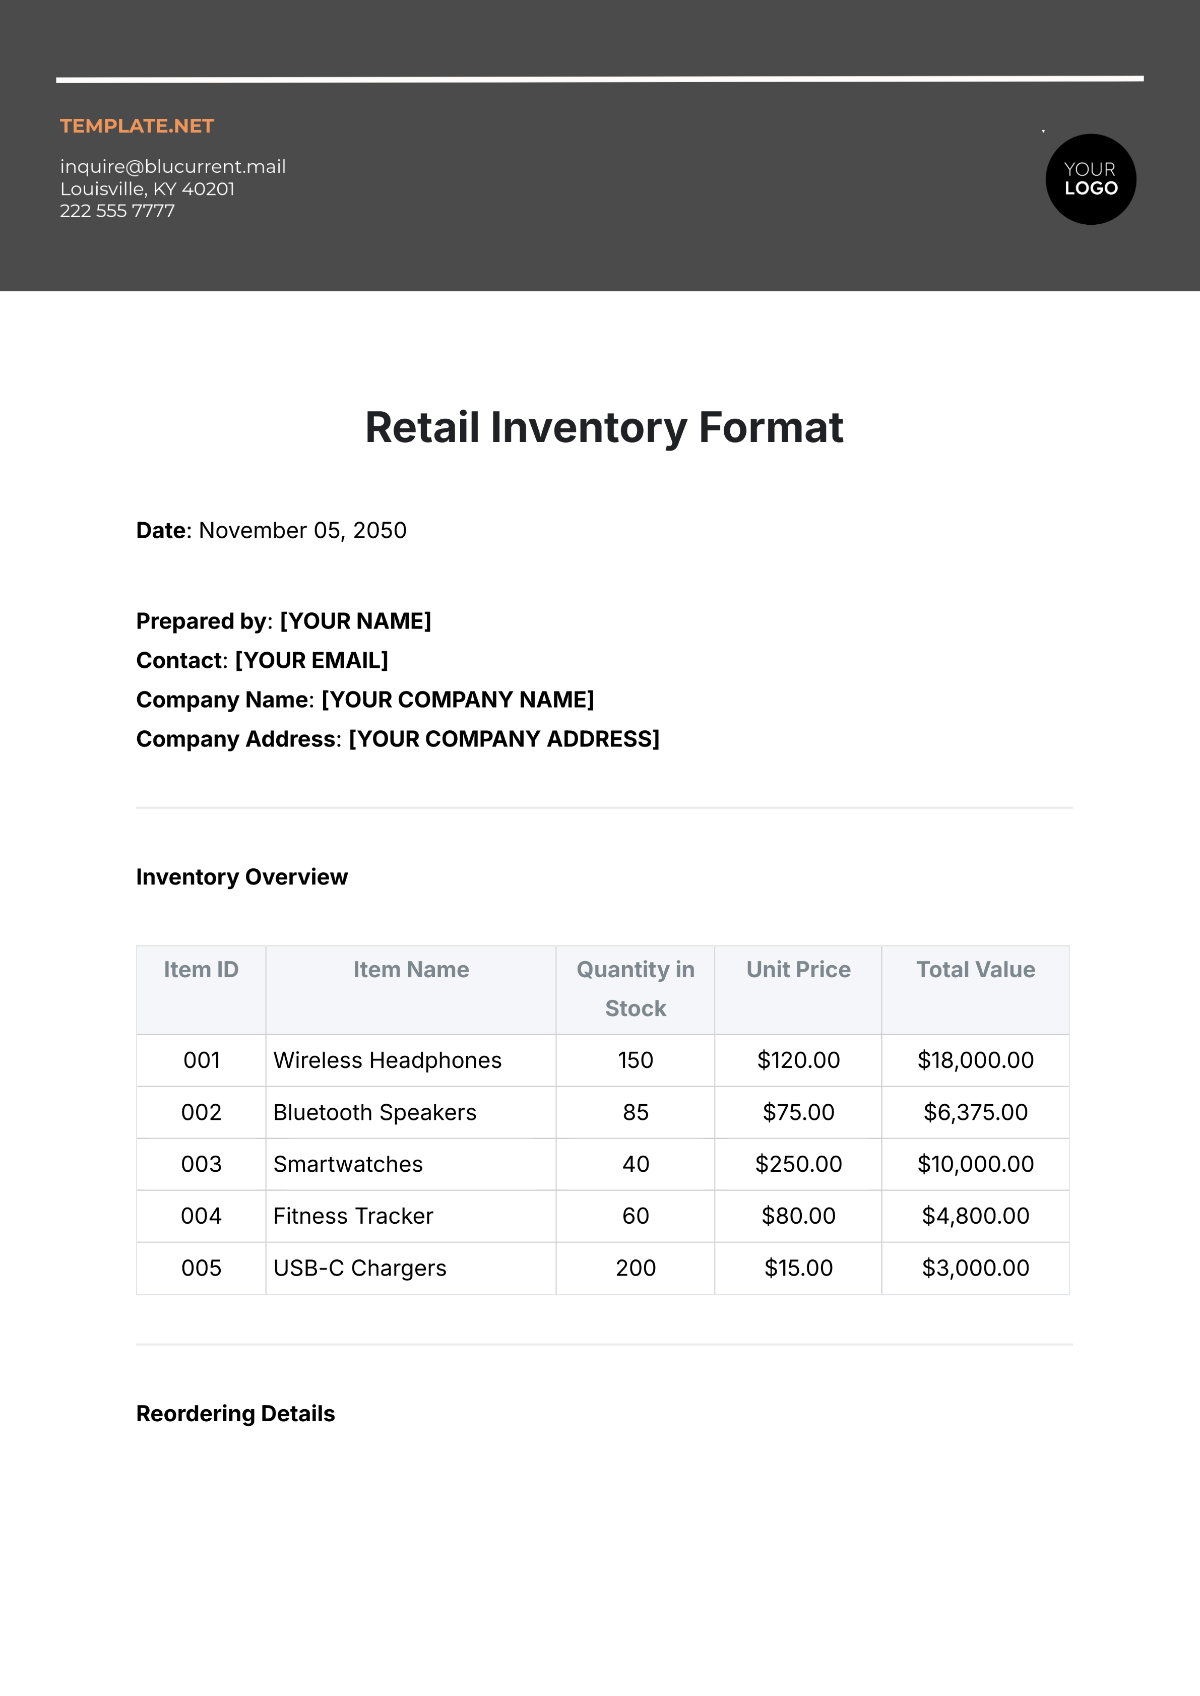Click the TEMPLATE.NET header text
This screenshot has height=1696, width=1200.
[137, 126]
